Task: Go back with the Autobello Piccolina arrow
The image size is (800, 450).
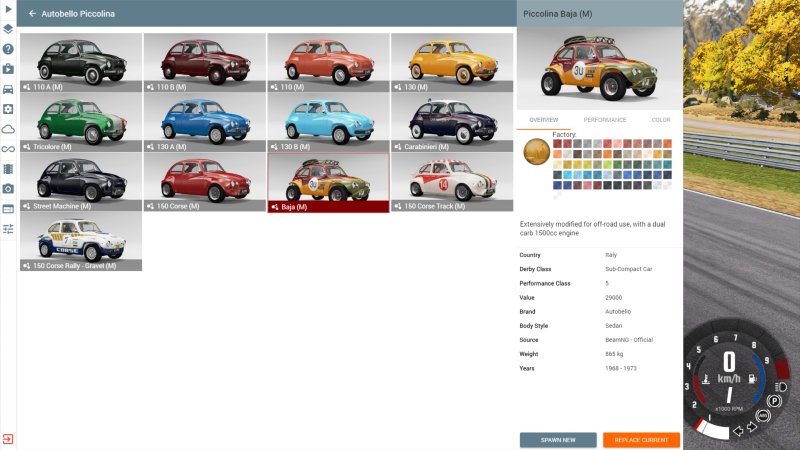Action: 32,14
